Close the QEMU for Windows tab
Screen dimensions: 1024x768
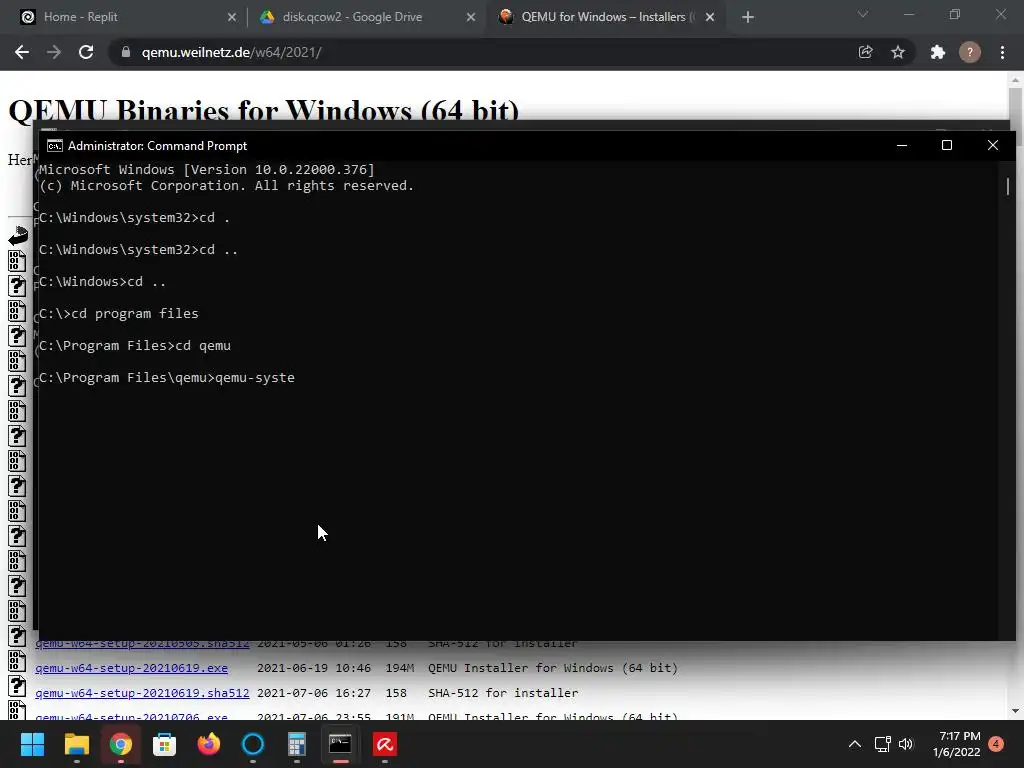(710, 17)
